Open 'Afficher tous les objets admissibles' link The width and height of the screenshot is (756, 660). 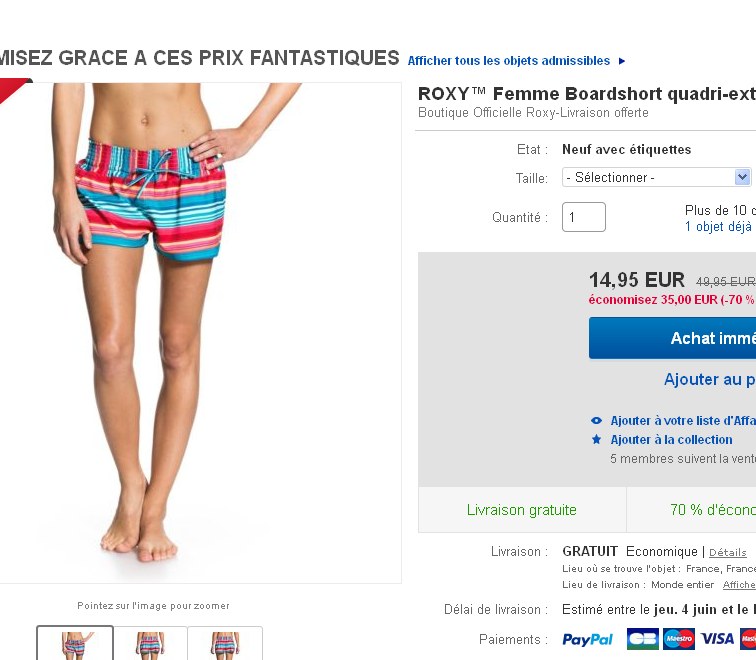[508, 61]
